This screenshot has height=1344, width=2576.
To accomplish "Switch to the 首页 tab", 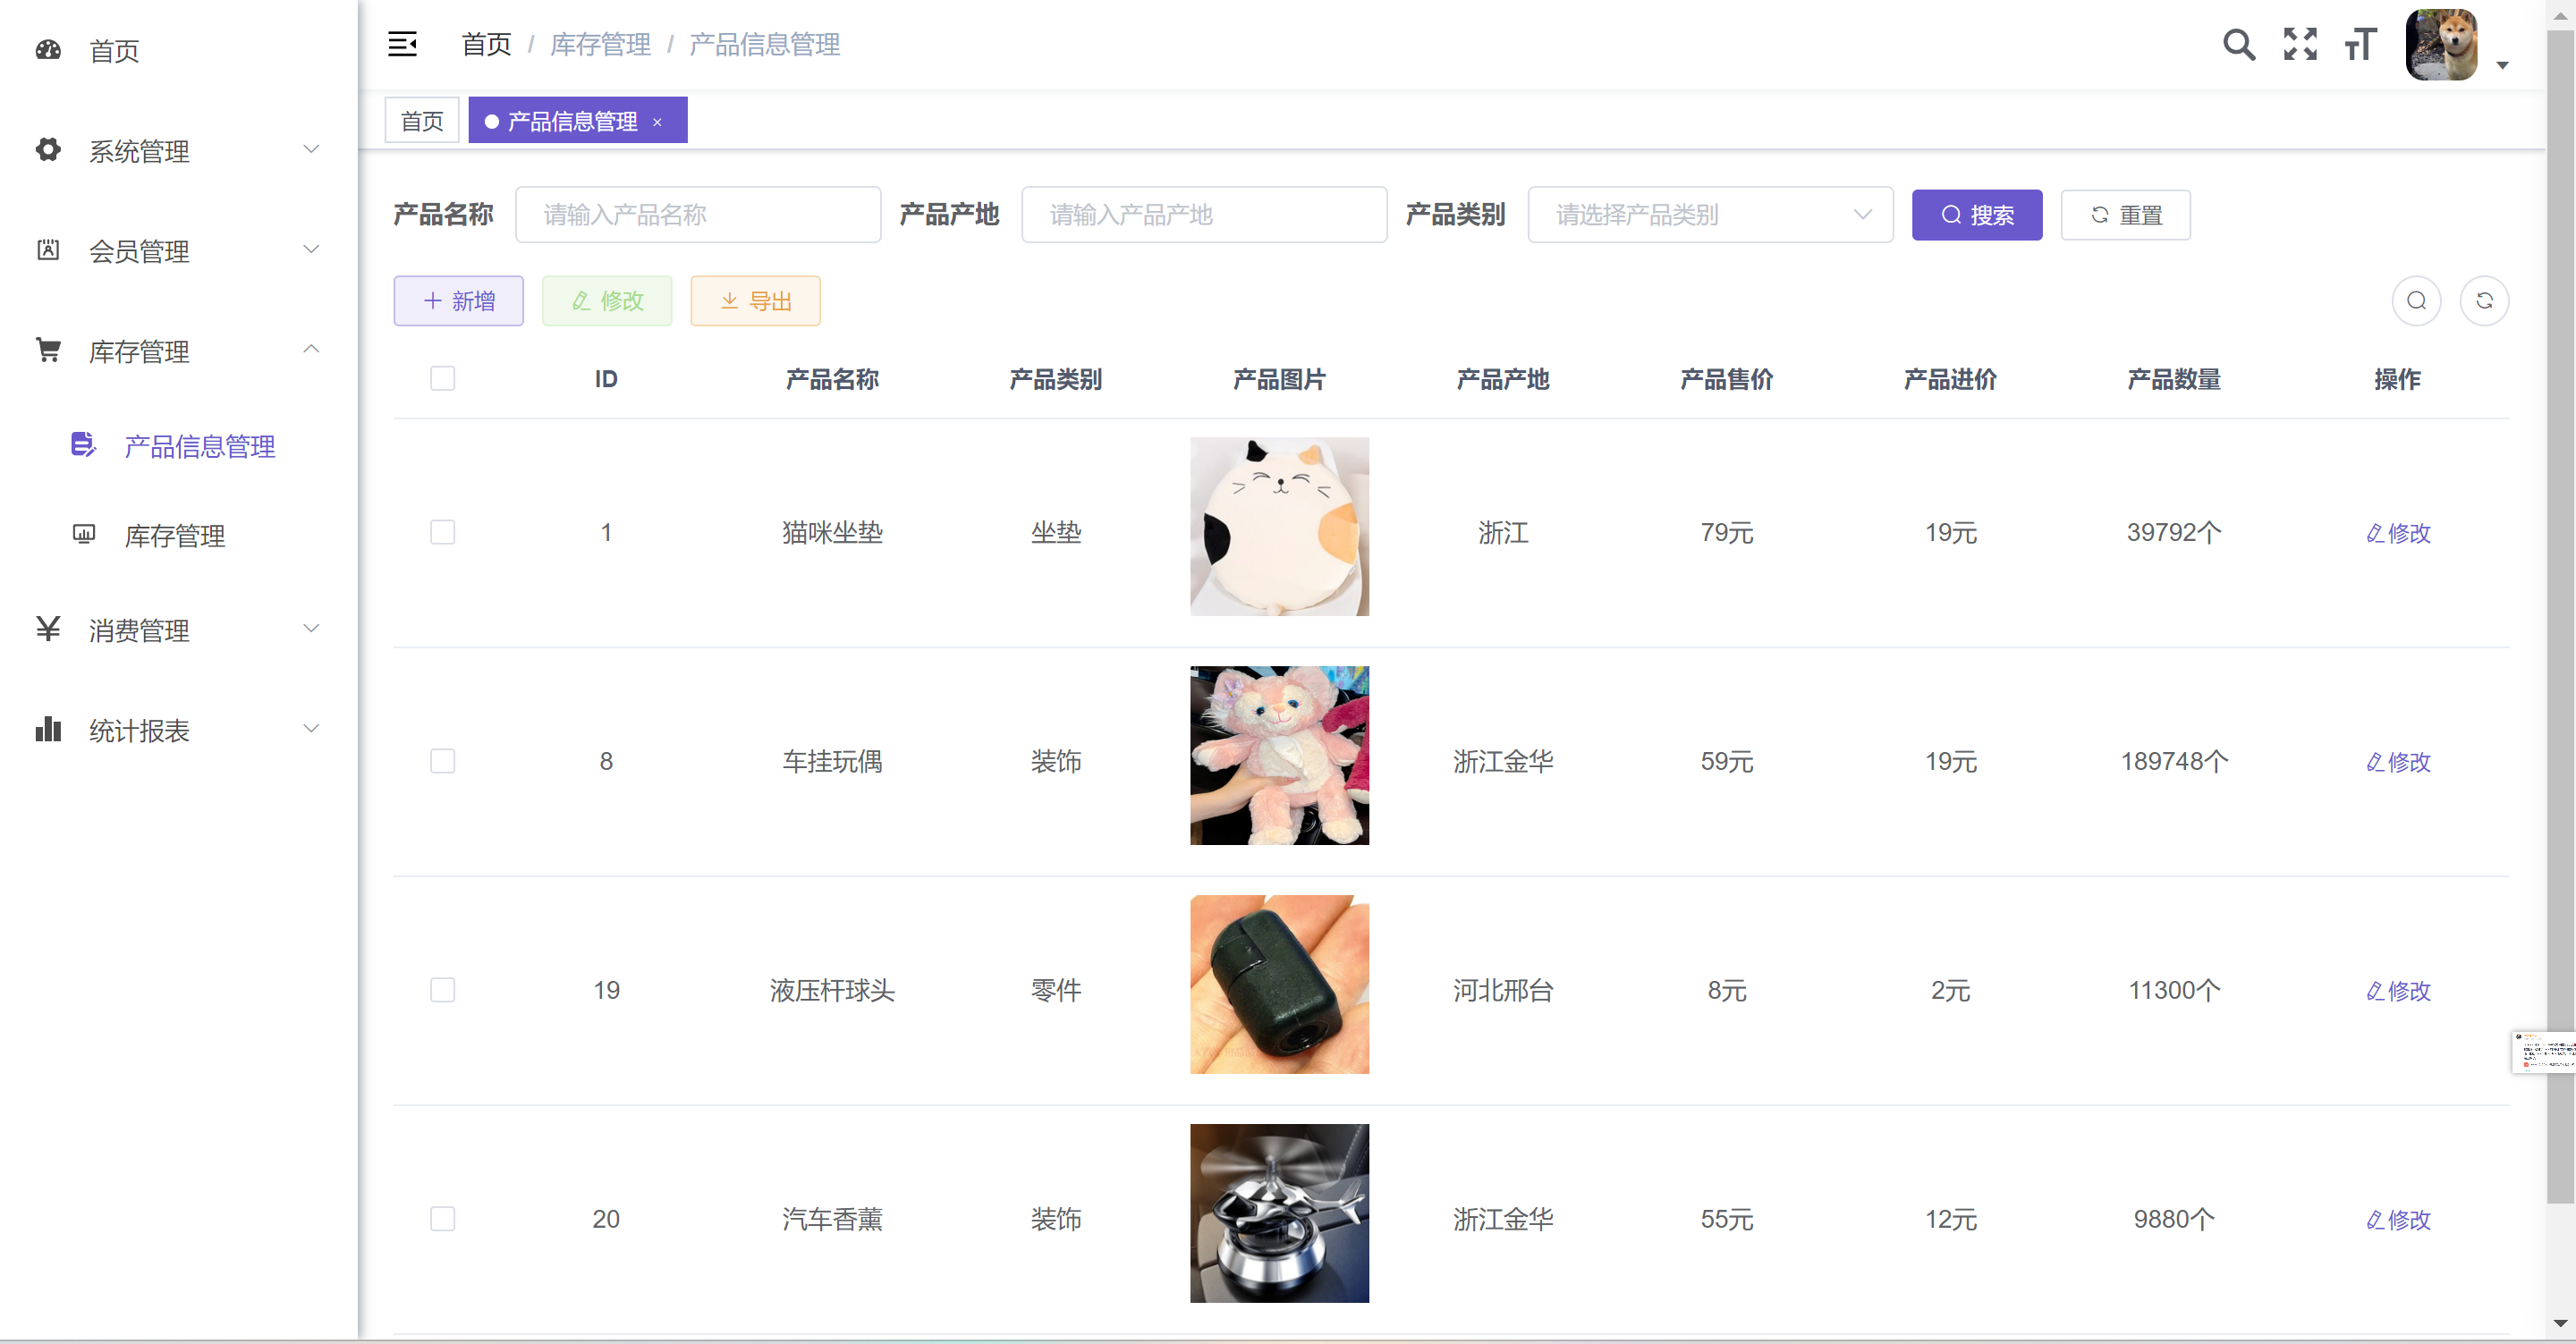I will pyautogui.click(x=422, y=121).
